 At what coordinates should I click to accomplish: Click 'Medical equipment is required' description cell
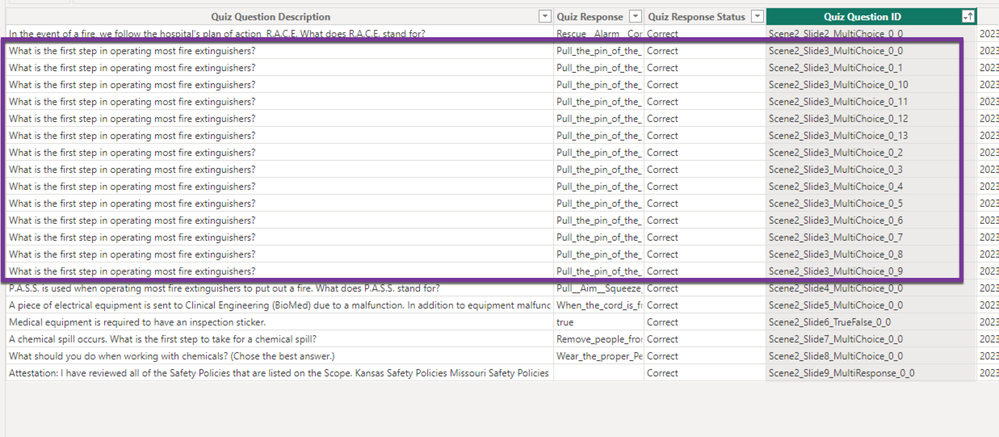tap(279, 322)
